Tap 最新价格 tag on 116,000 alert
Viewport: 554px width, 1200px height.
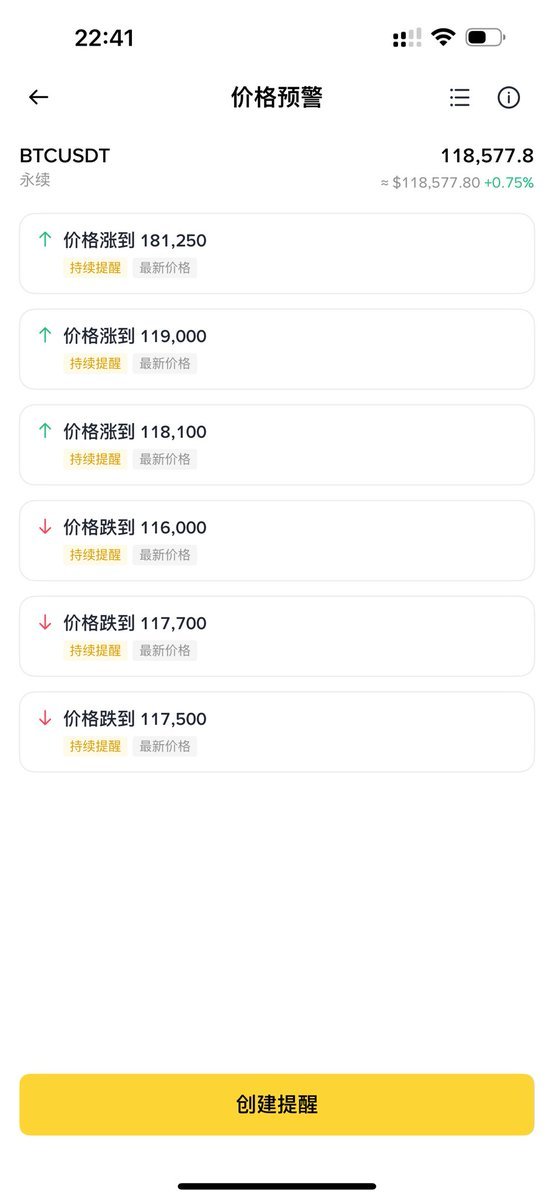click(165, 555)
